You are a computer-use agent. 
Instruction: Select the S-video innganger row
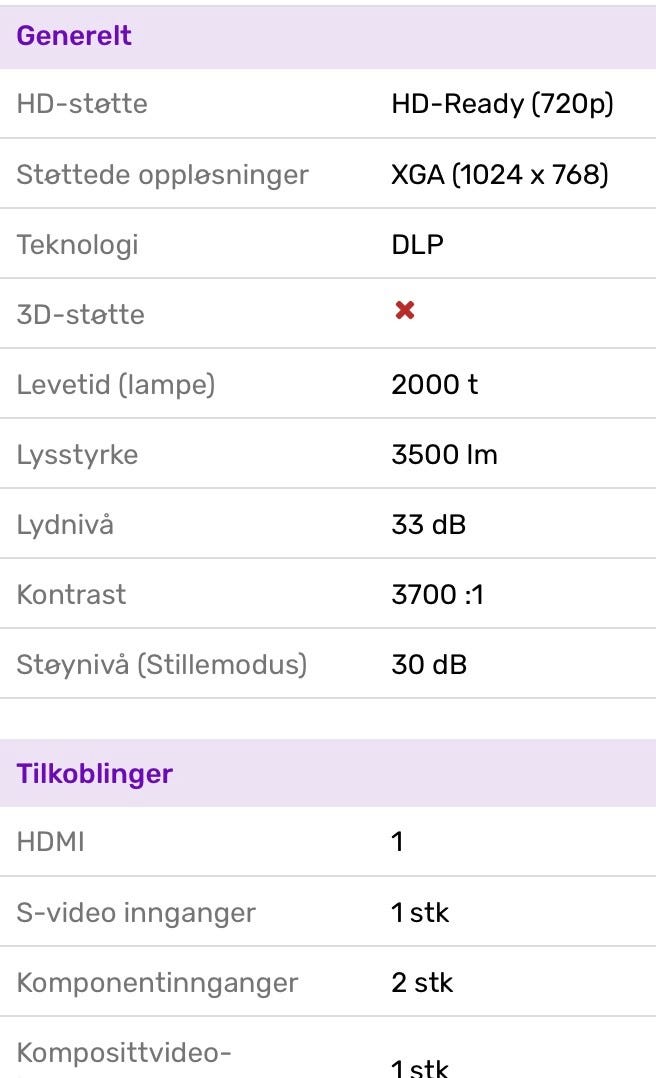point(328,912)
